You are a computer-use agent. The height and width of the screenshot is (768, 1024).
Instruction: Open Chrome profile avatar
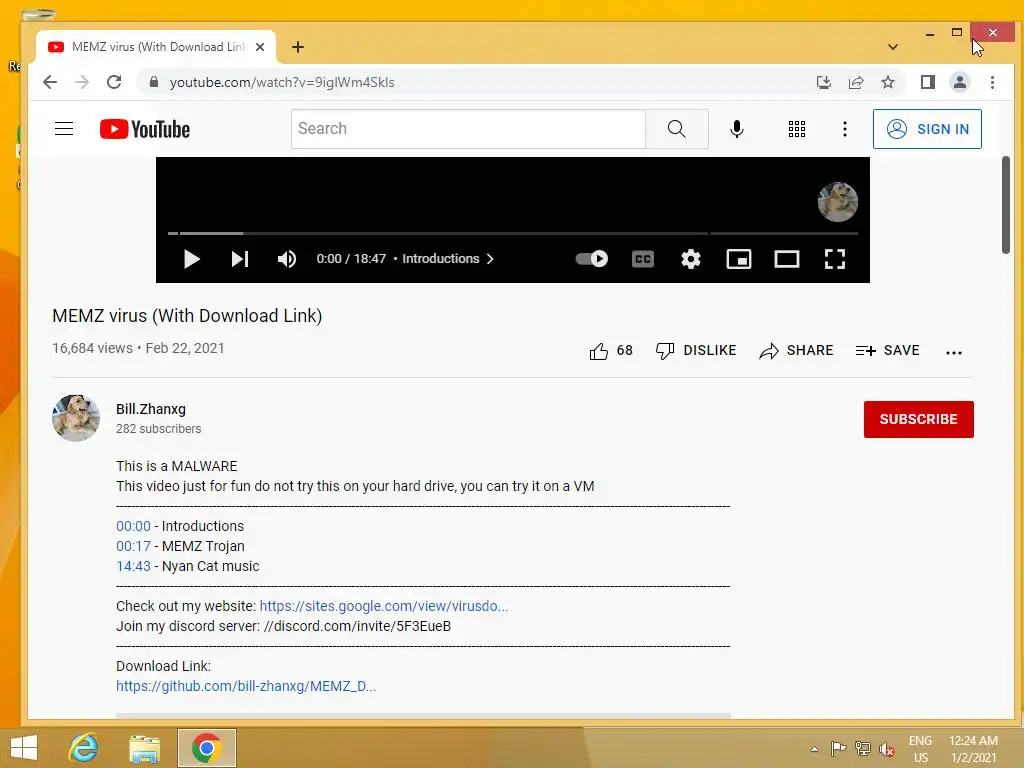[960, 82]
